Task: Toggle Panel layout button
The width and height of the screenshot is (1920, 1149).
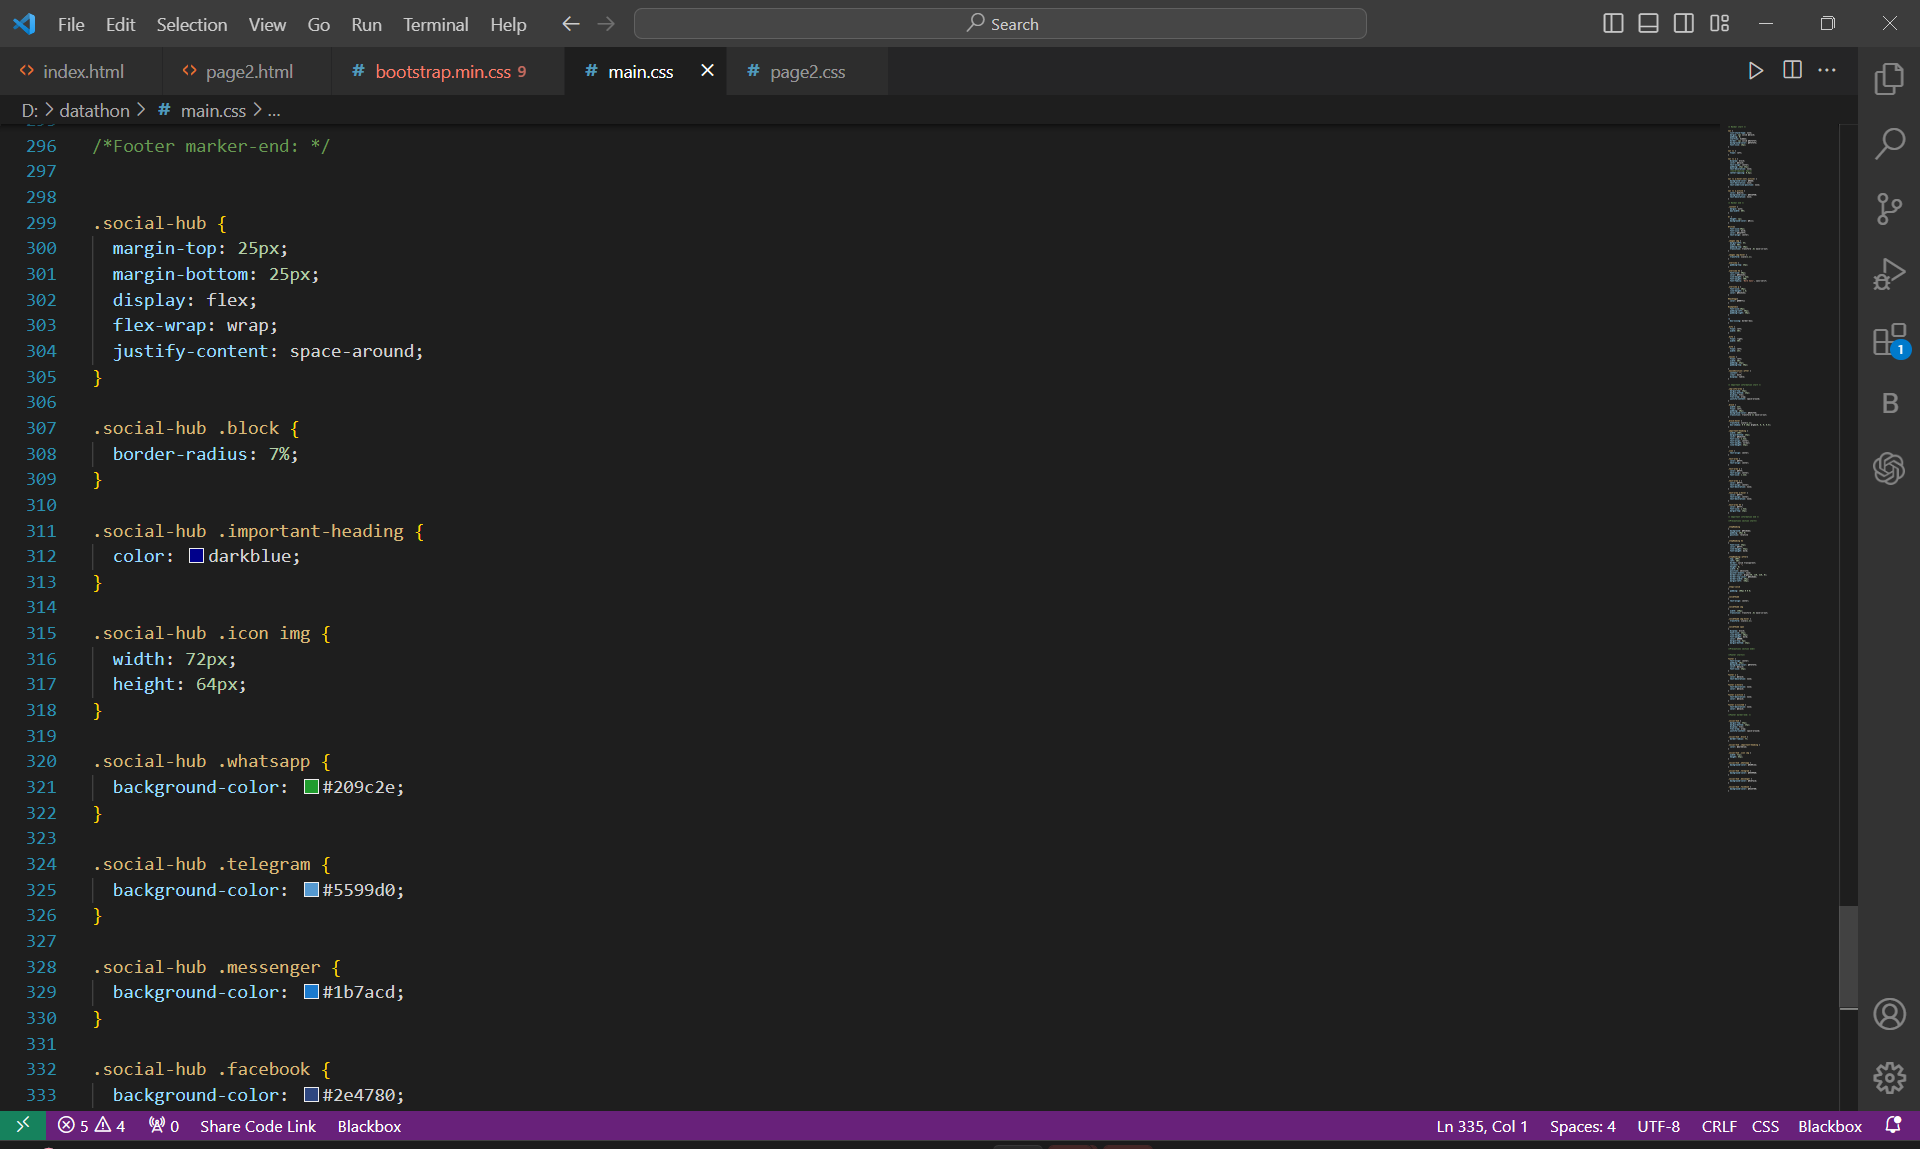Action: 1648,23
